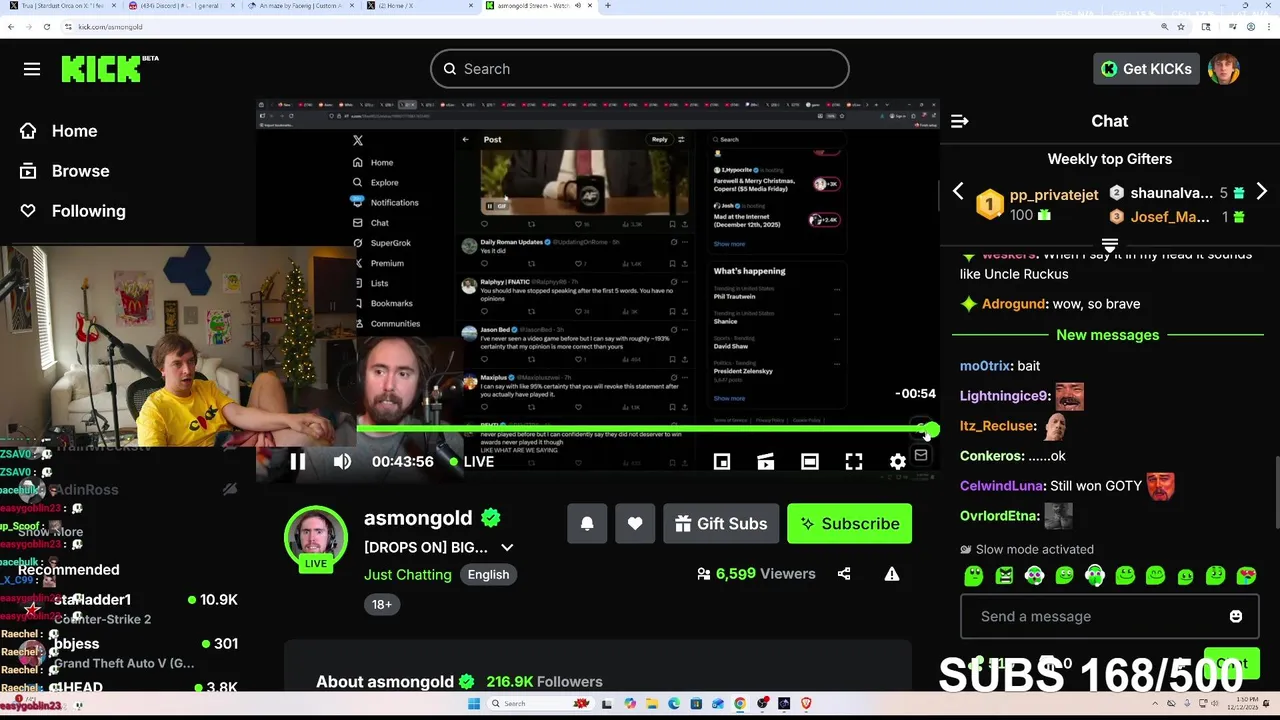The image size is (1280, 720).
Task: Focus the Send a message box
Action: (1108, 616)
